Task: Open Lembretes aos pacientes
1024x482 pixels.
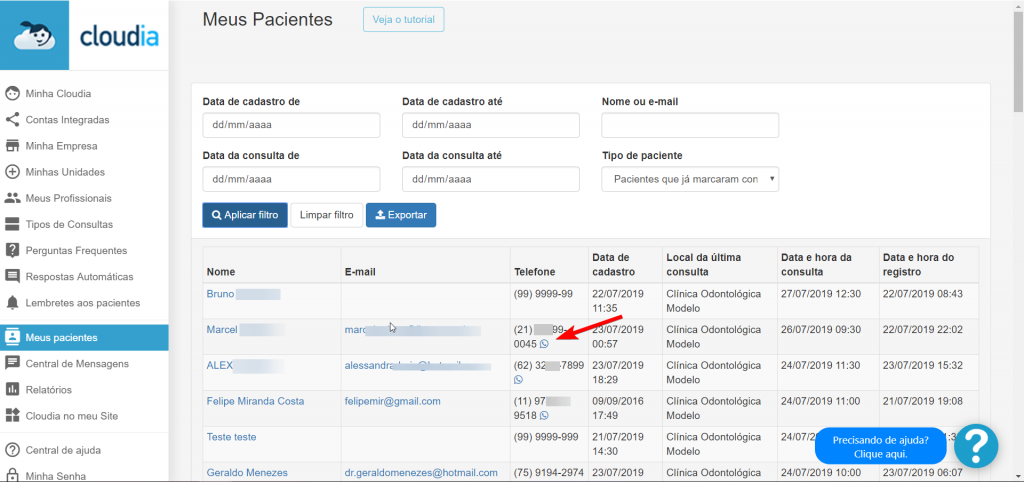Action: tap(83, 303)
